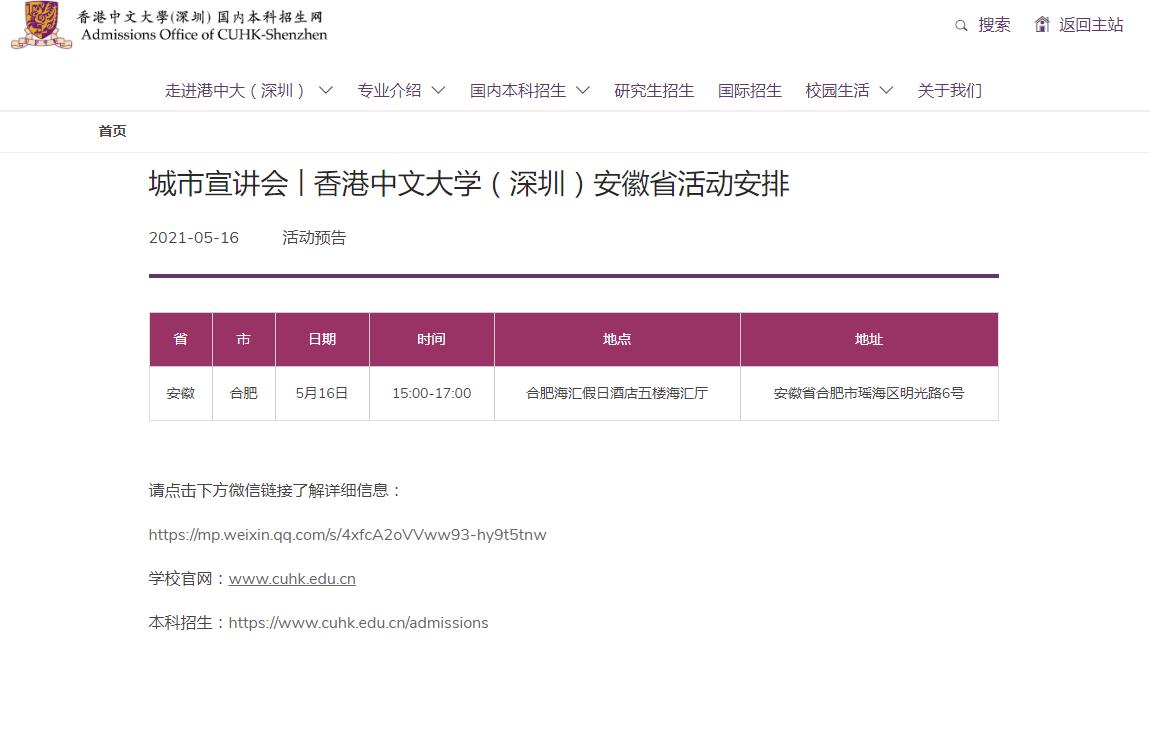Click the 地址 table header

[x=869, y=339]
